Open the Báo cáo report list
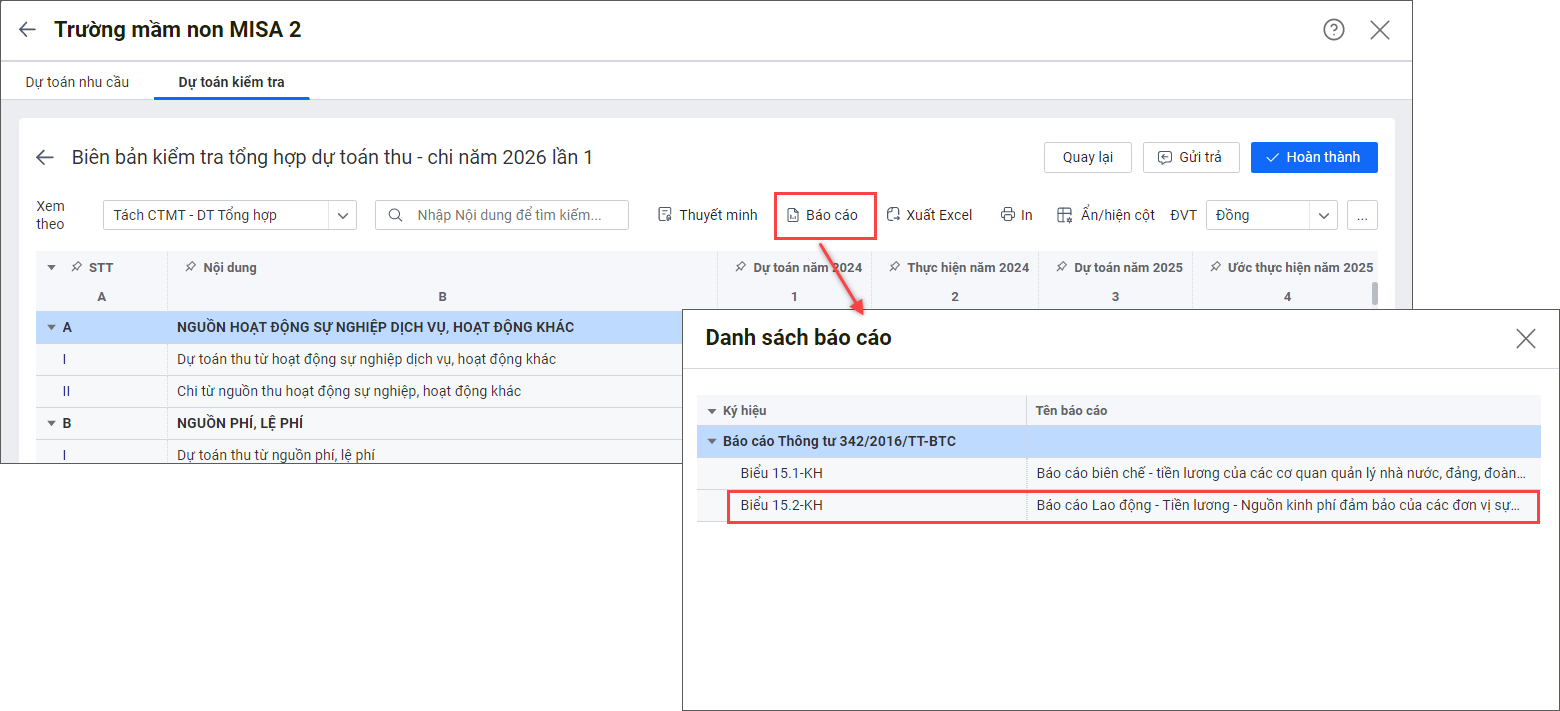 [x=822, y=215]
